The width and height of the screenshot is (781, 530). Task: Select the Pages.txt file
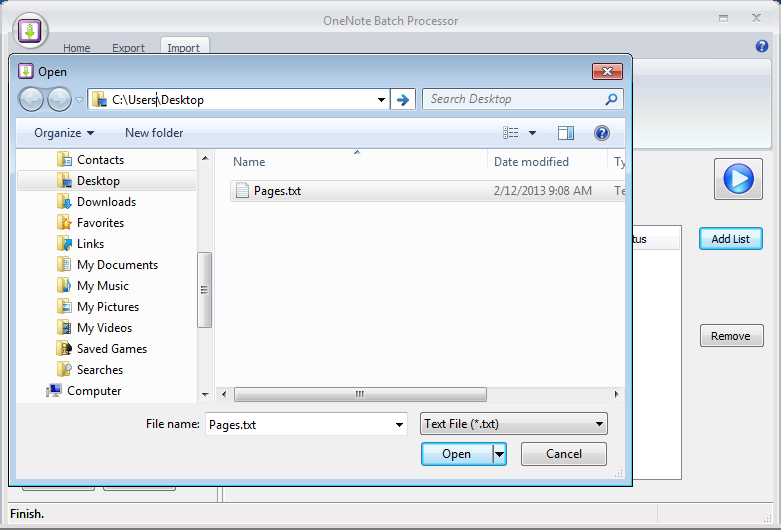tap(277, 191)
